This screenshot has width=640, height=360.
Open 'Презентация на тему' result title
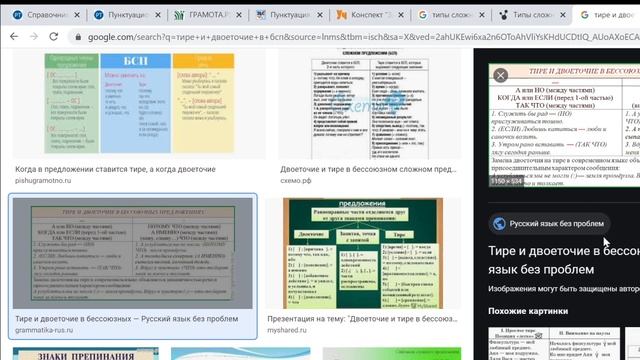click(x=362, y=319)
